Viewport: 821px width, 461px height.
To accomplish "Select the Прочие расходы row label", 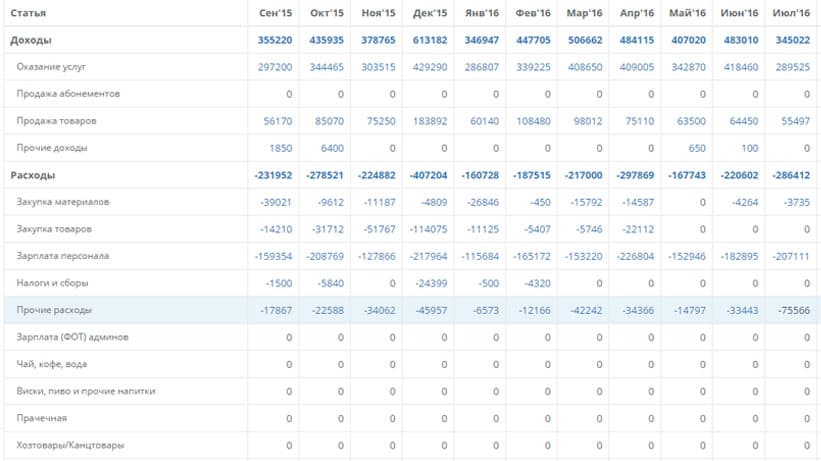I will (x=54, y=310).
